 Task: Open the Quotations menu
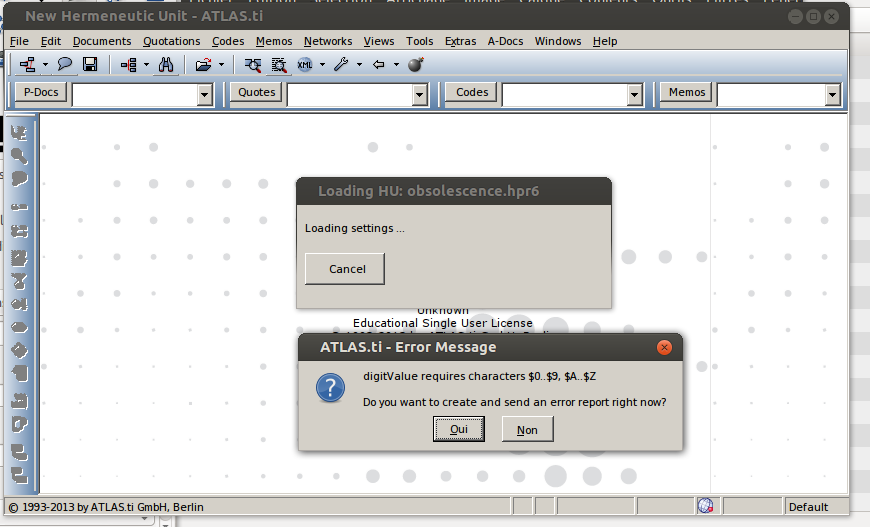pos(171,41)
